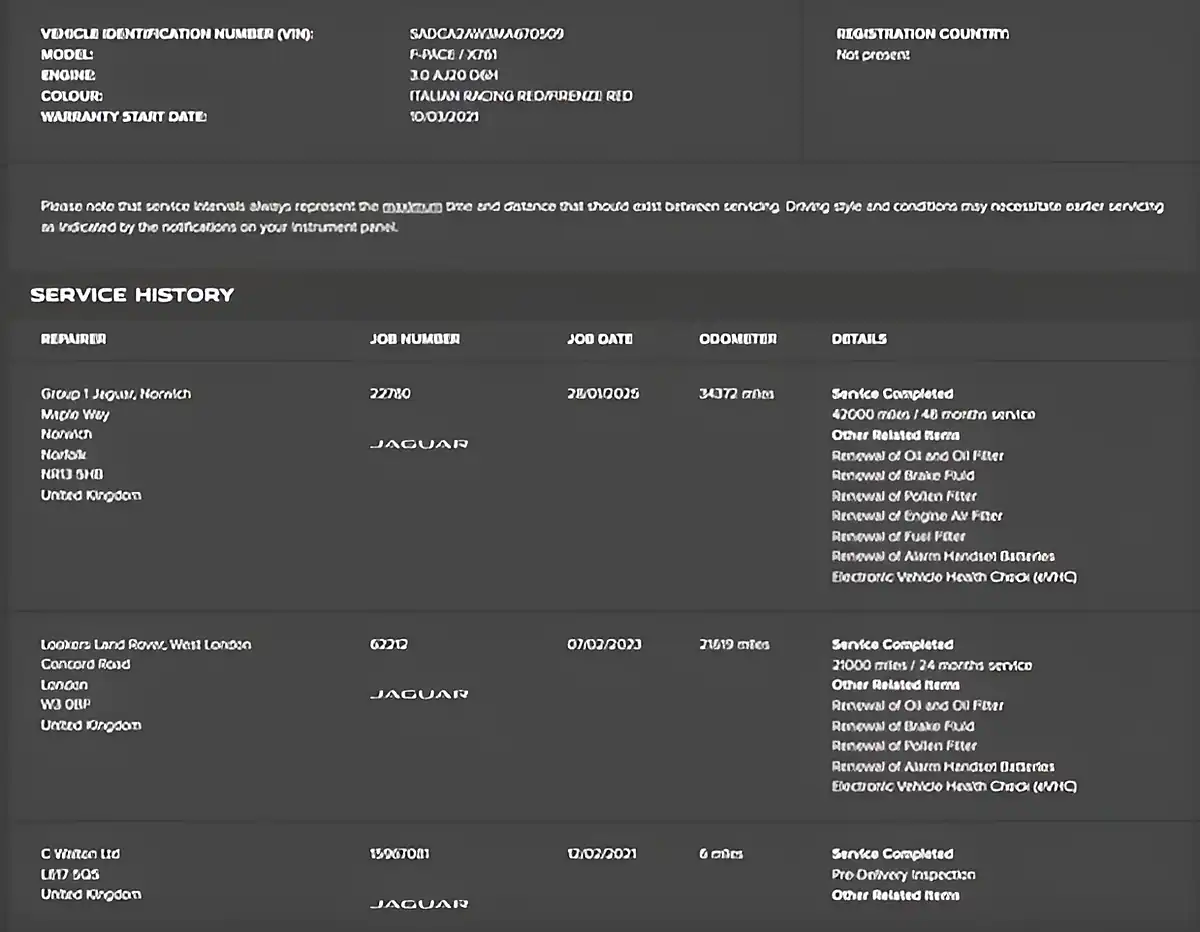Click the 28/01/2025 job date

605,394
